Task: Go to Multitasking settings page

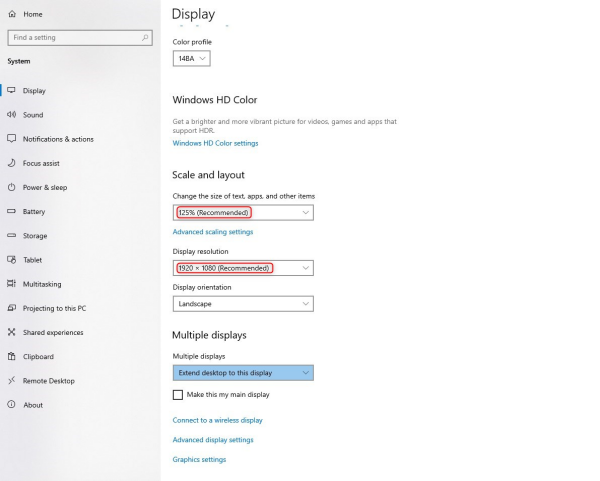Action: coord(48,284)
